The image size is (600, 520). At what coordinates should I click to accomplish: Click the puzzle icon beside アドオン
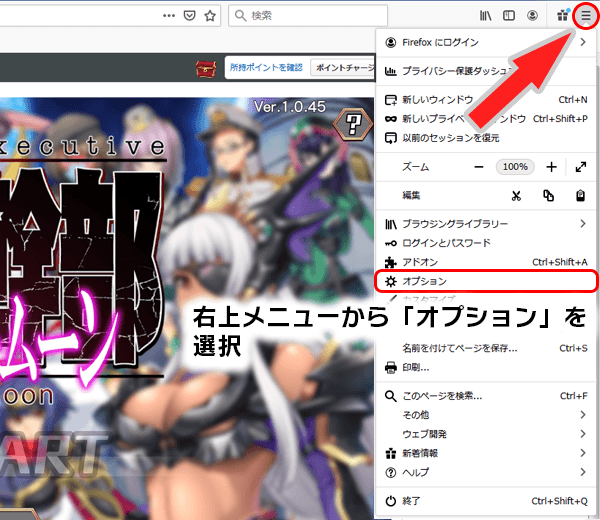click(391, 262)
